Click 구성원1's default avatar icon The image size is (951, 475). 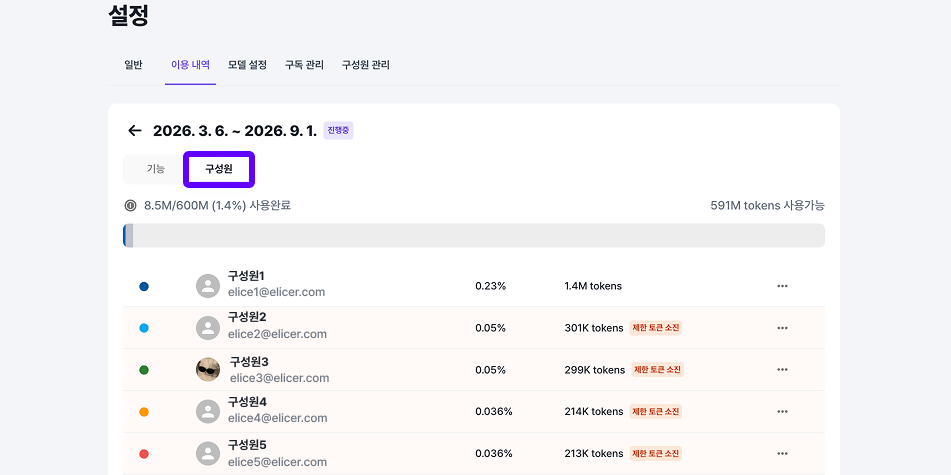click(x=208, y=286)
